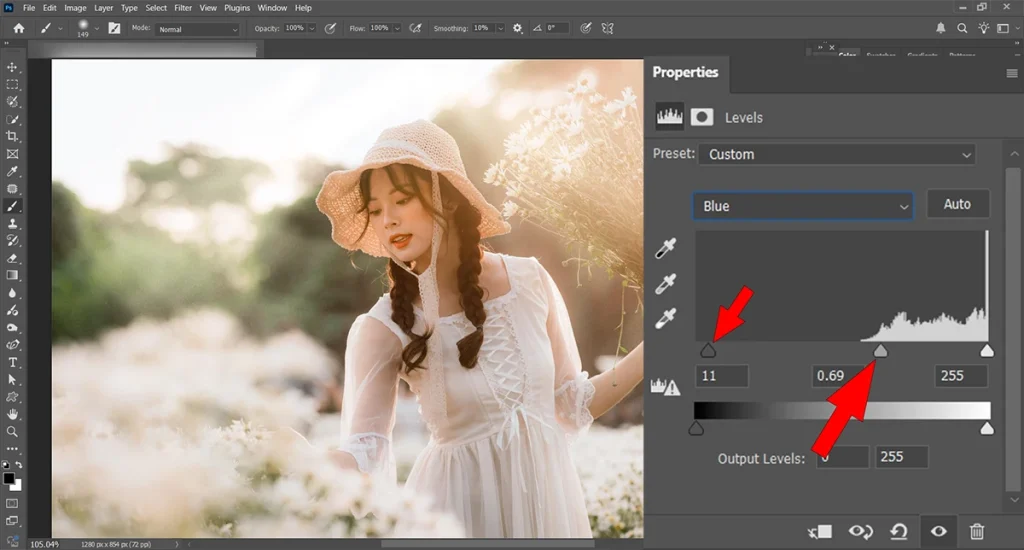Click the midtone gamma input slider handle
Image resolution: width=1024 pixels, height=550 pixels.
click(880, 351)
